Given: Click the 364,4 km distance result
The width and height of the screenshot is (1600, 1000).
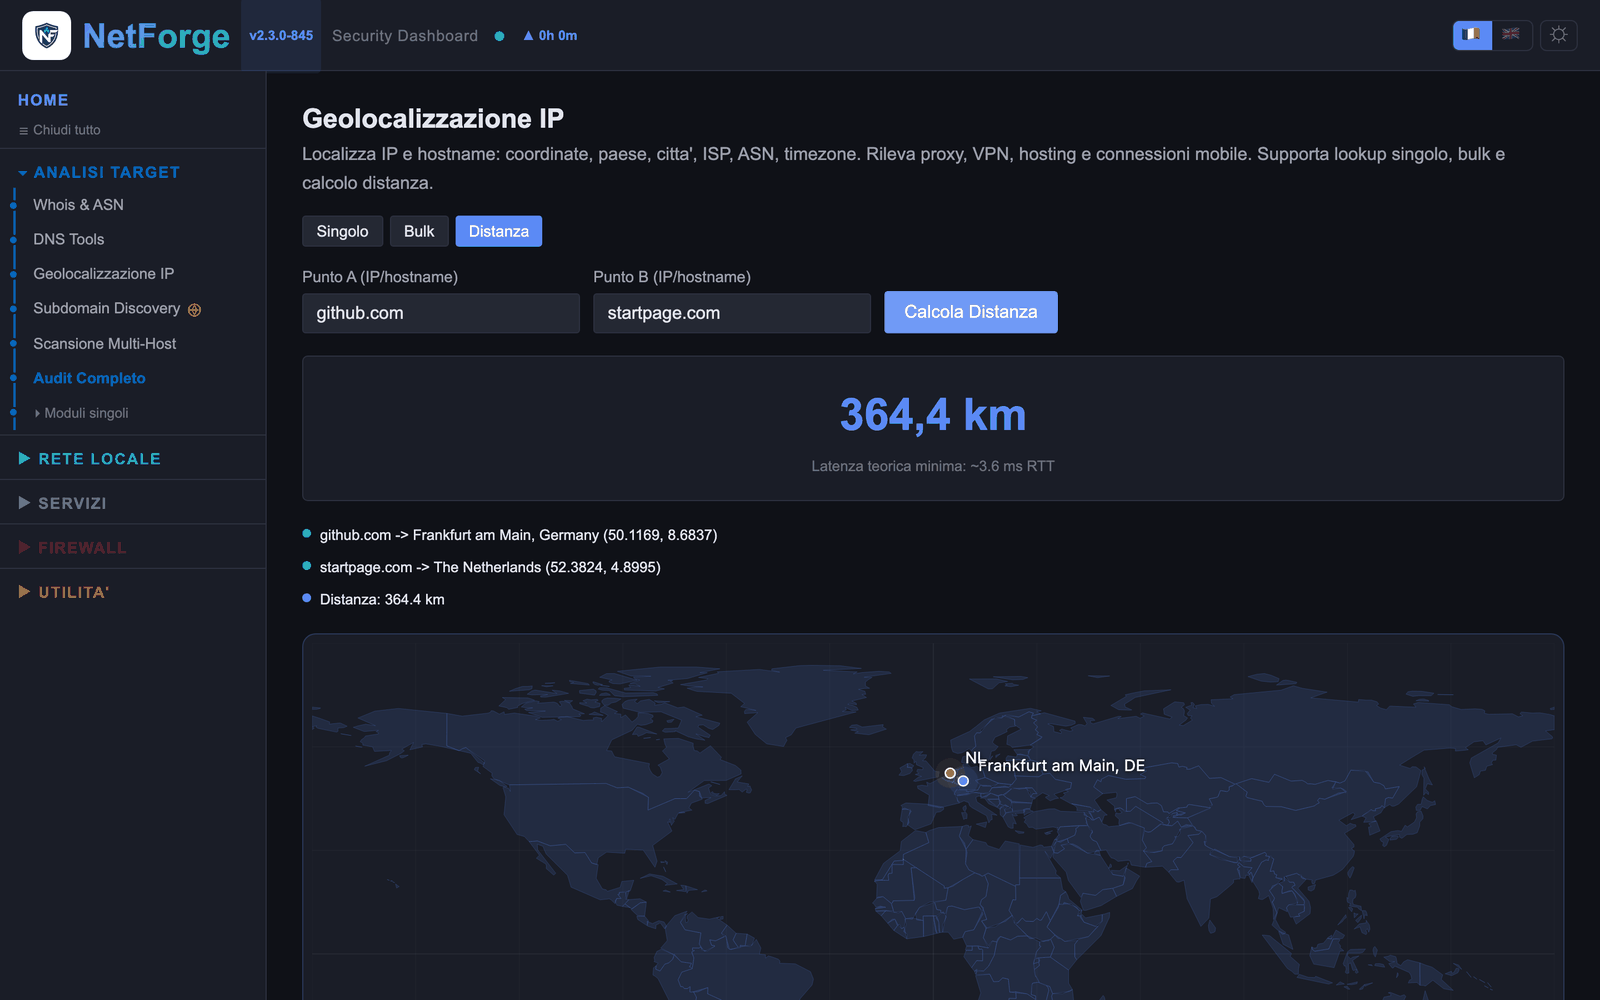Looking at the screenshot, I should coord(933,415).
